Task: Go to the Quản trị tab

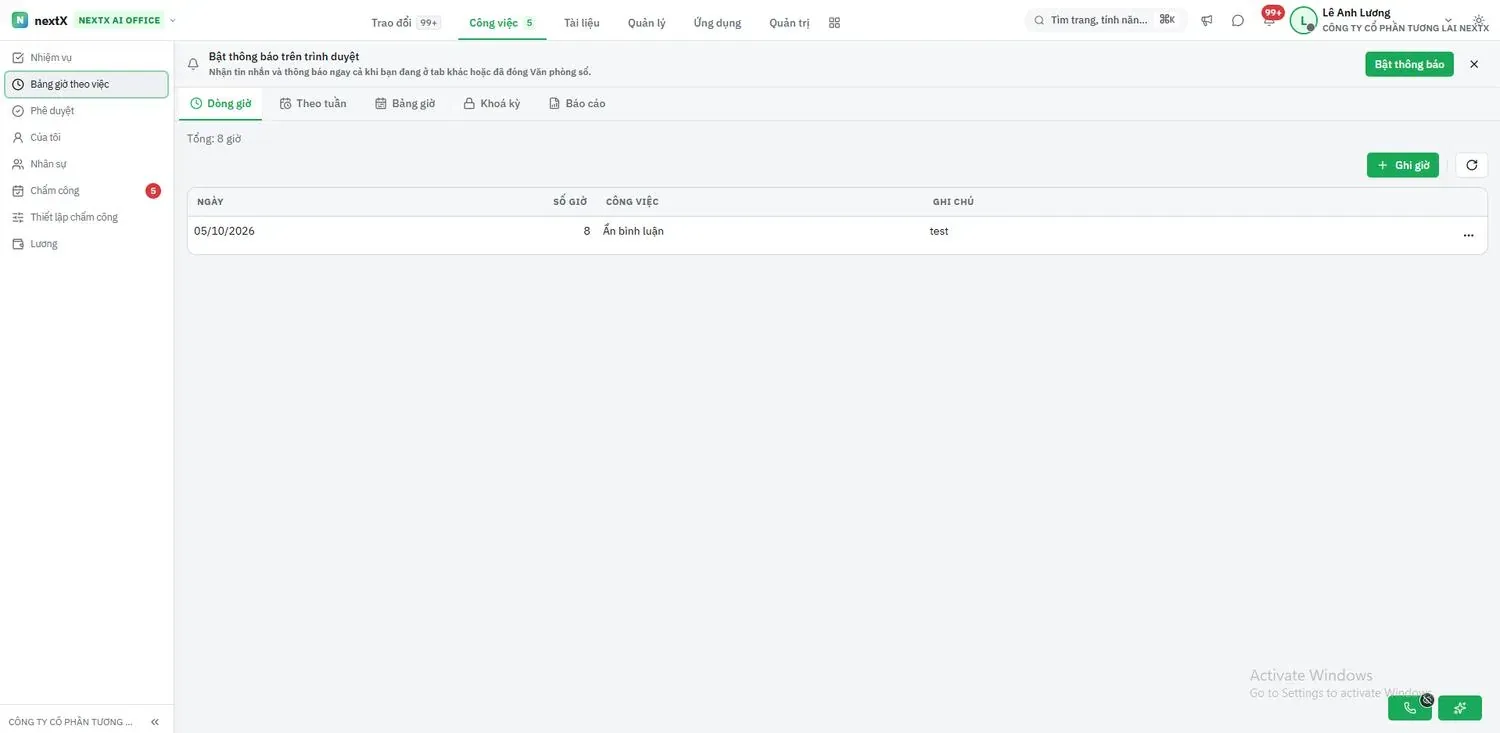Action: click(x=790, y=22)
